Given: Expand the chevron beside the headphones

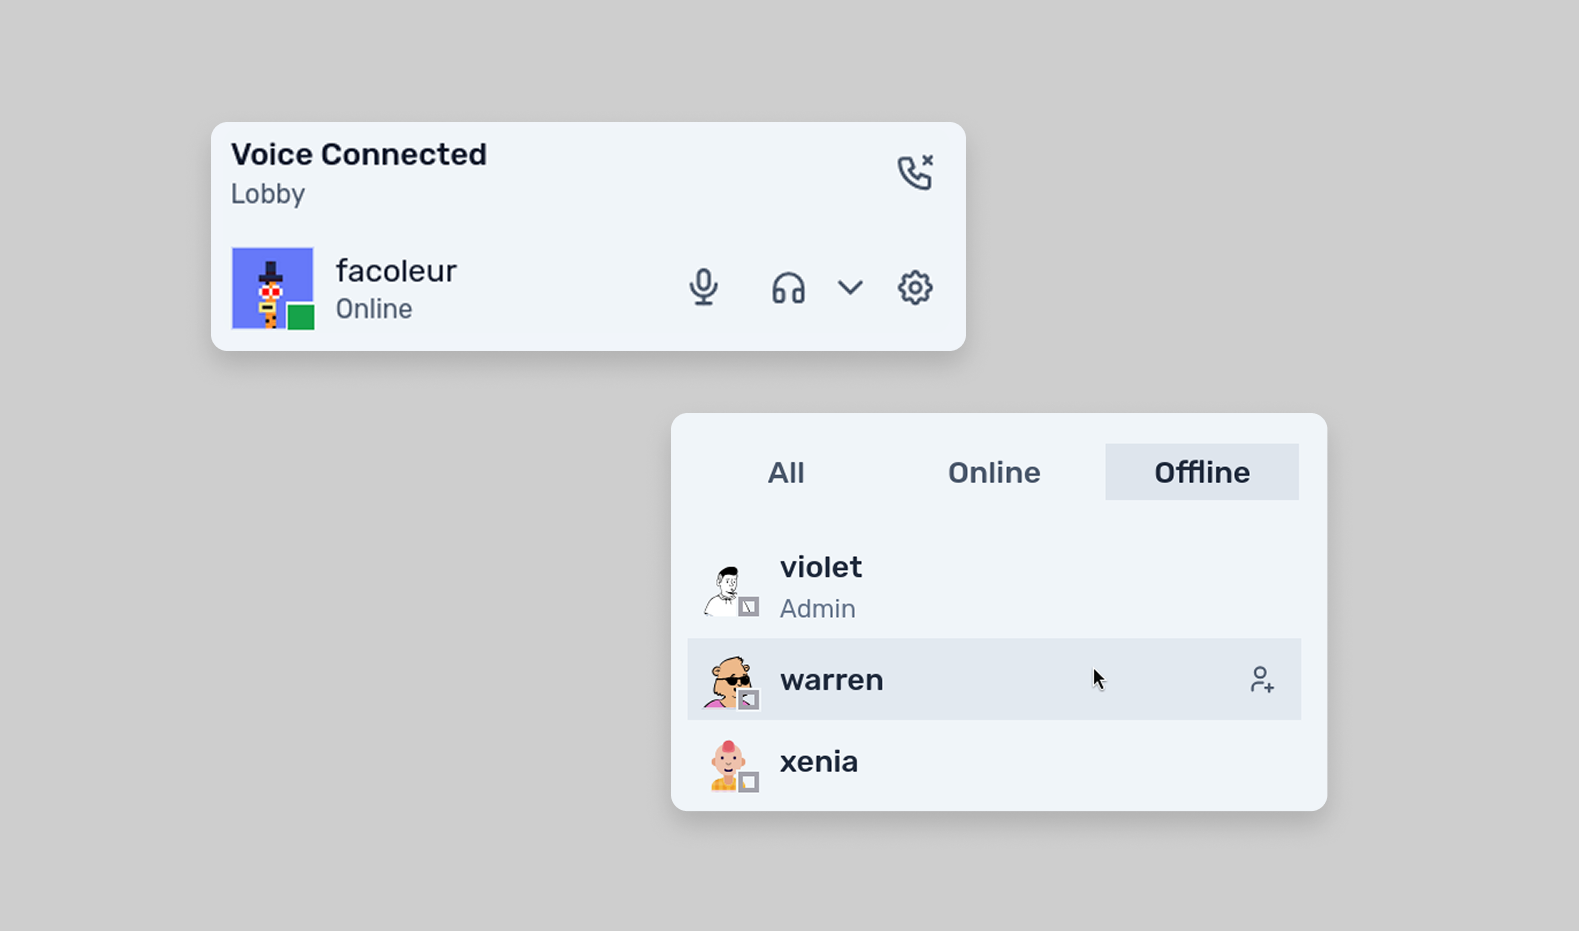Looking at the screenshot, I should click(x=850, y=288).
